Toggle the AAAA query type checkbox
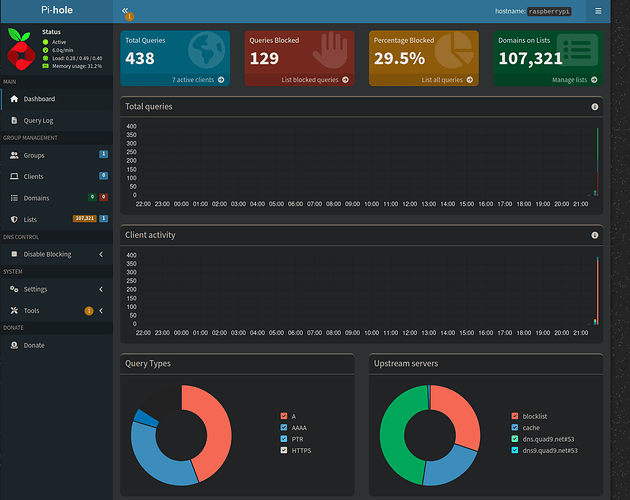The image size is (630, 500). click(x=284, y=427)
